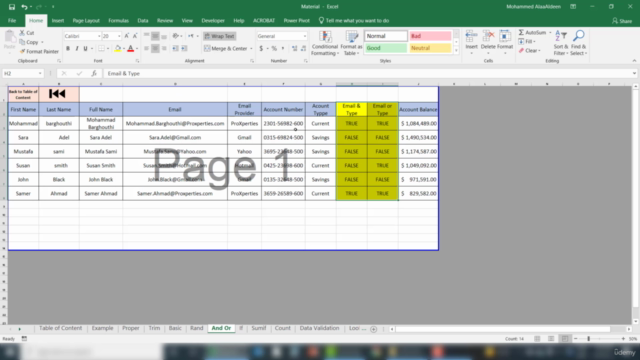Image resolution: width=640 pixels, height=360 pixels.
Task: Switch to the Page Layout tab
Action: pyautogui.click(x=86, y=20)
